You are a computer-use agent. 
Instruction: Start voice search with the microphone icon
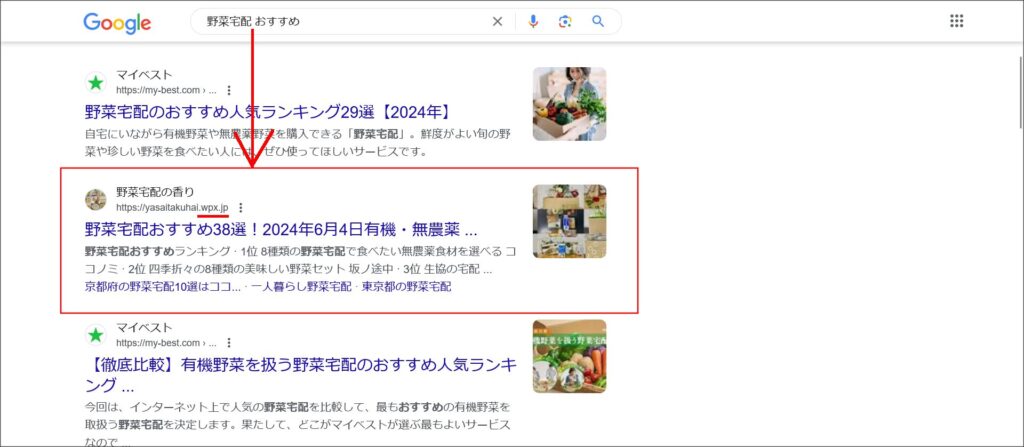click(533, 22)
